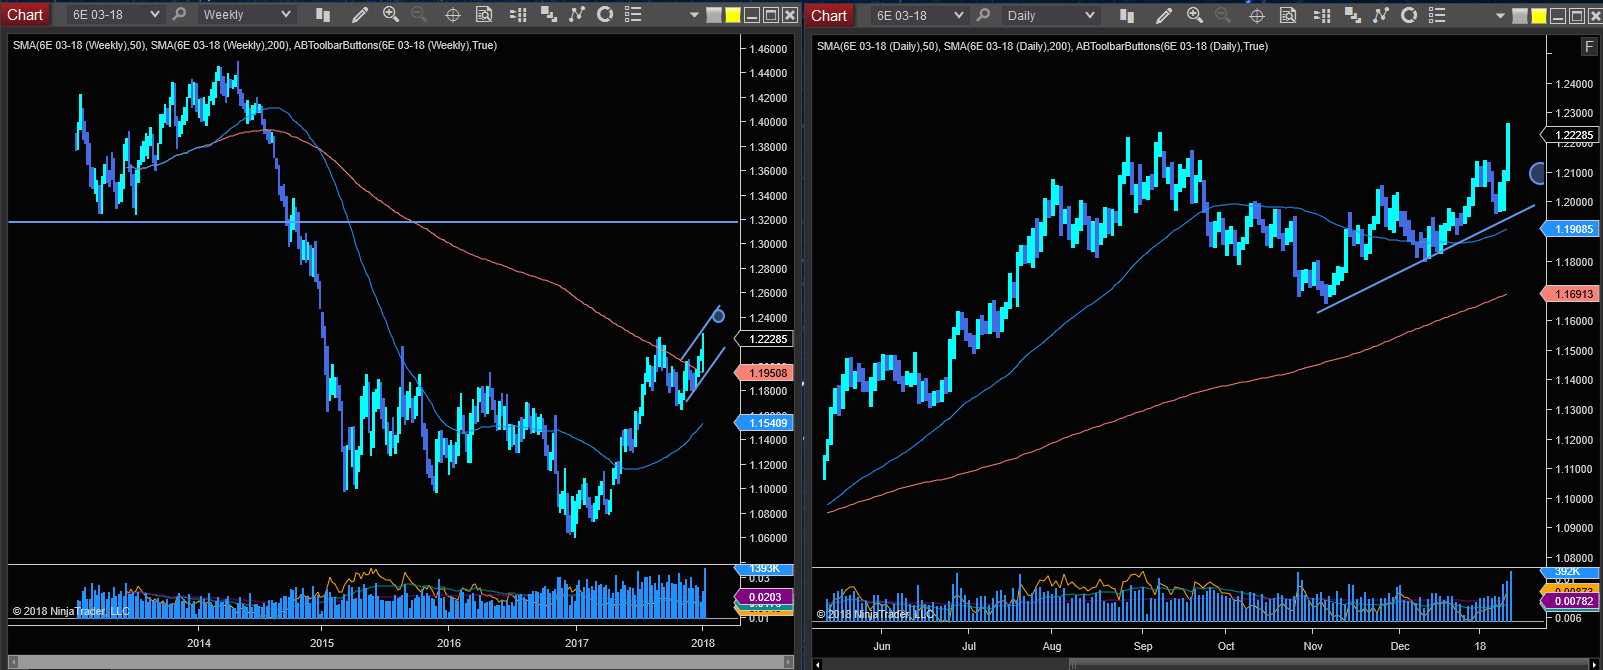Image resolution: width=1603 pixels, height=670 pixels.
Task: Open chart Properties list in Daily chart
Action: click(1437, 15)
